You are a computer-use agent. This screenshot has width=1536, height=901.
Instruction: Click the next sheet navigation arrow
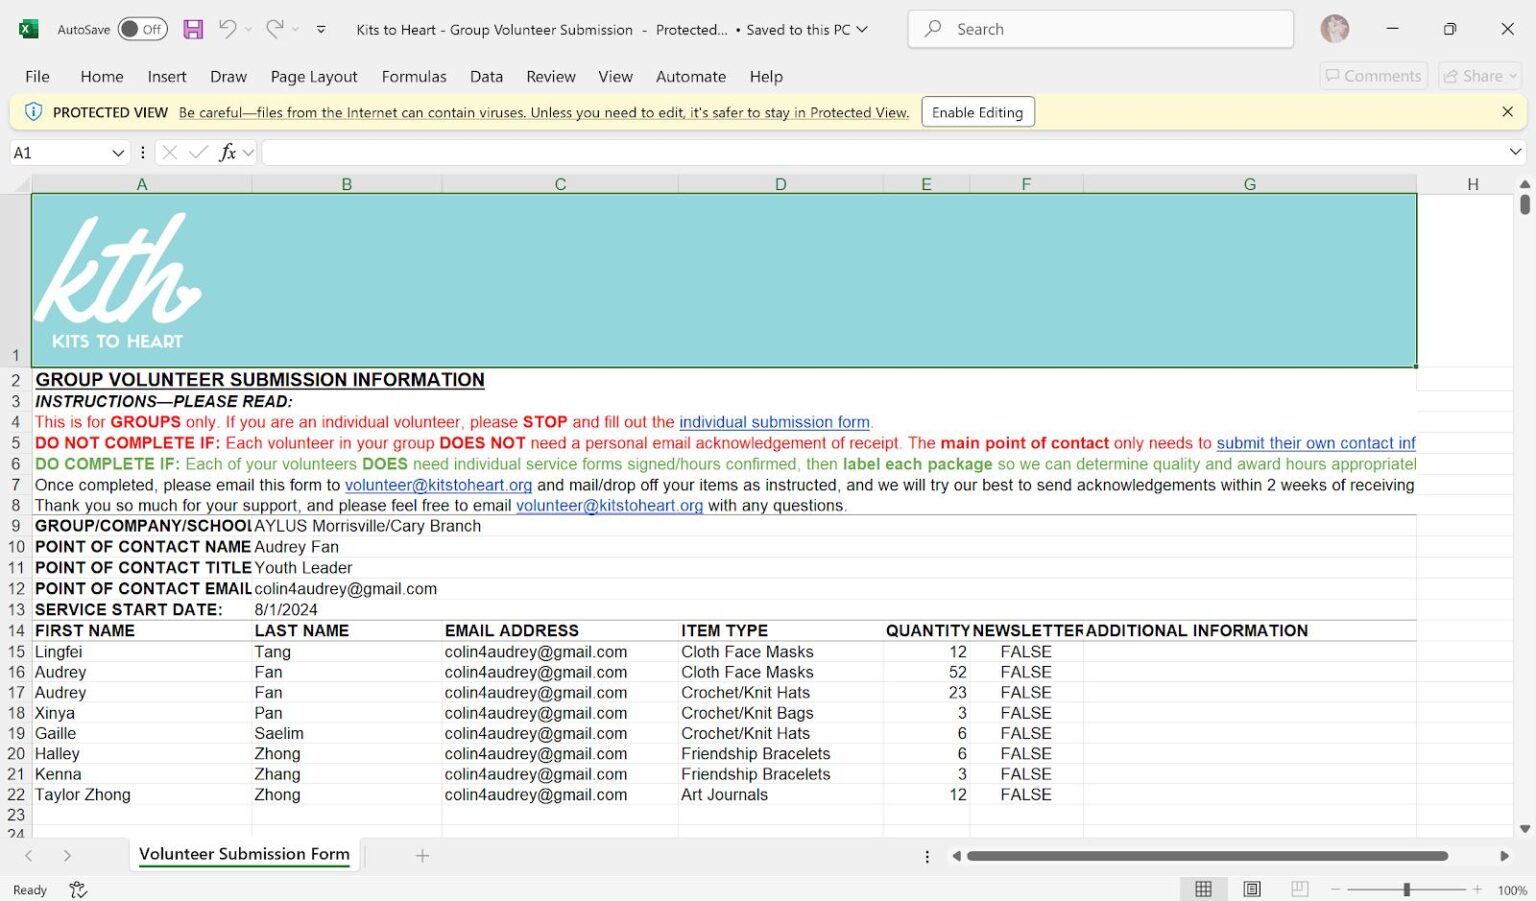(67, 855)
